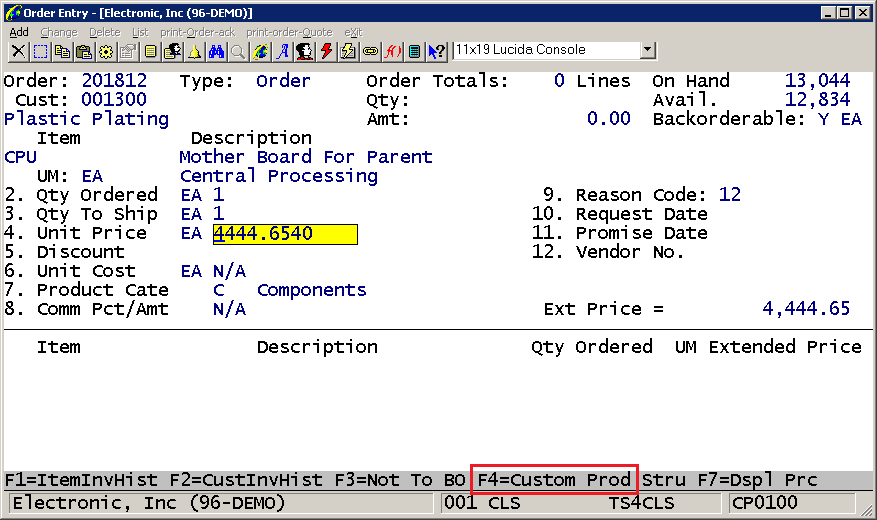Click the Qty Ordered field label
This screenshot has height=520, width=877.
coord(97,195)
